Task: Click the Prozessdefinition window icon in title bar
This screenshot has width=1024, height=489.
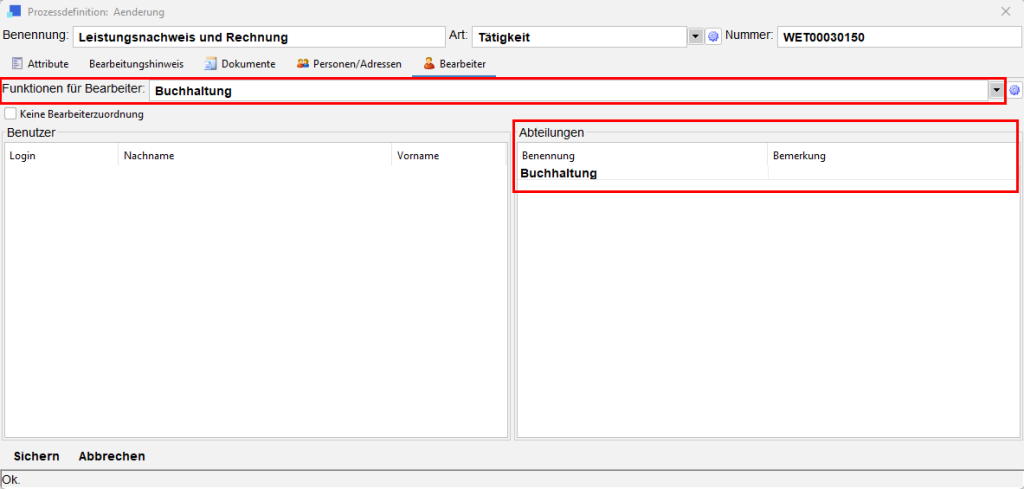Action: click(x=14, y=12)
